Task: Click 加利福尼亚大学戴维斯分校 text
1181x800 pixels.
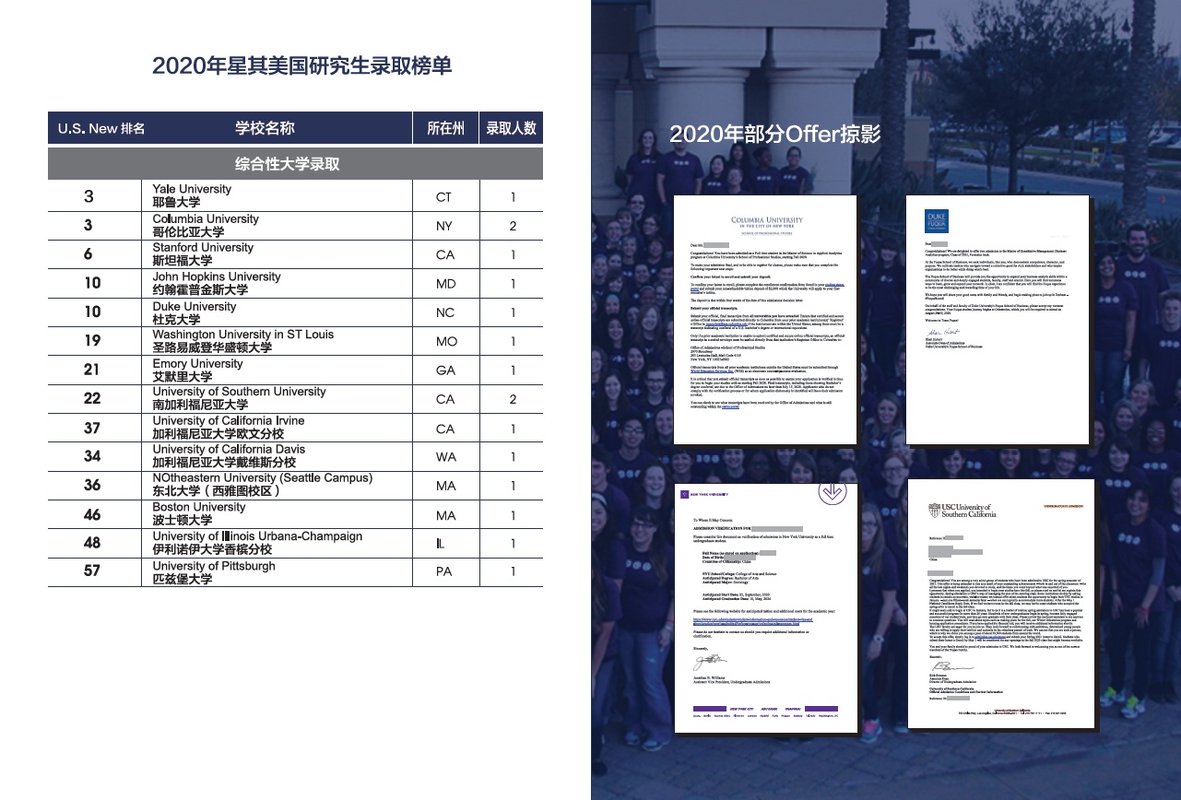Action: point(224,462)
